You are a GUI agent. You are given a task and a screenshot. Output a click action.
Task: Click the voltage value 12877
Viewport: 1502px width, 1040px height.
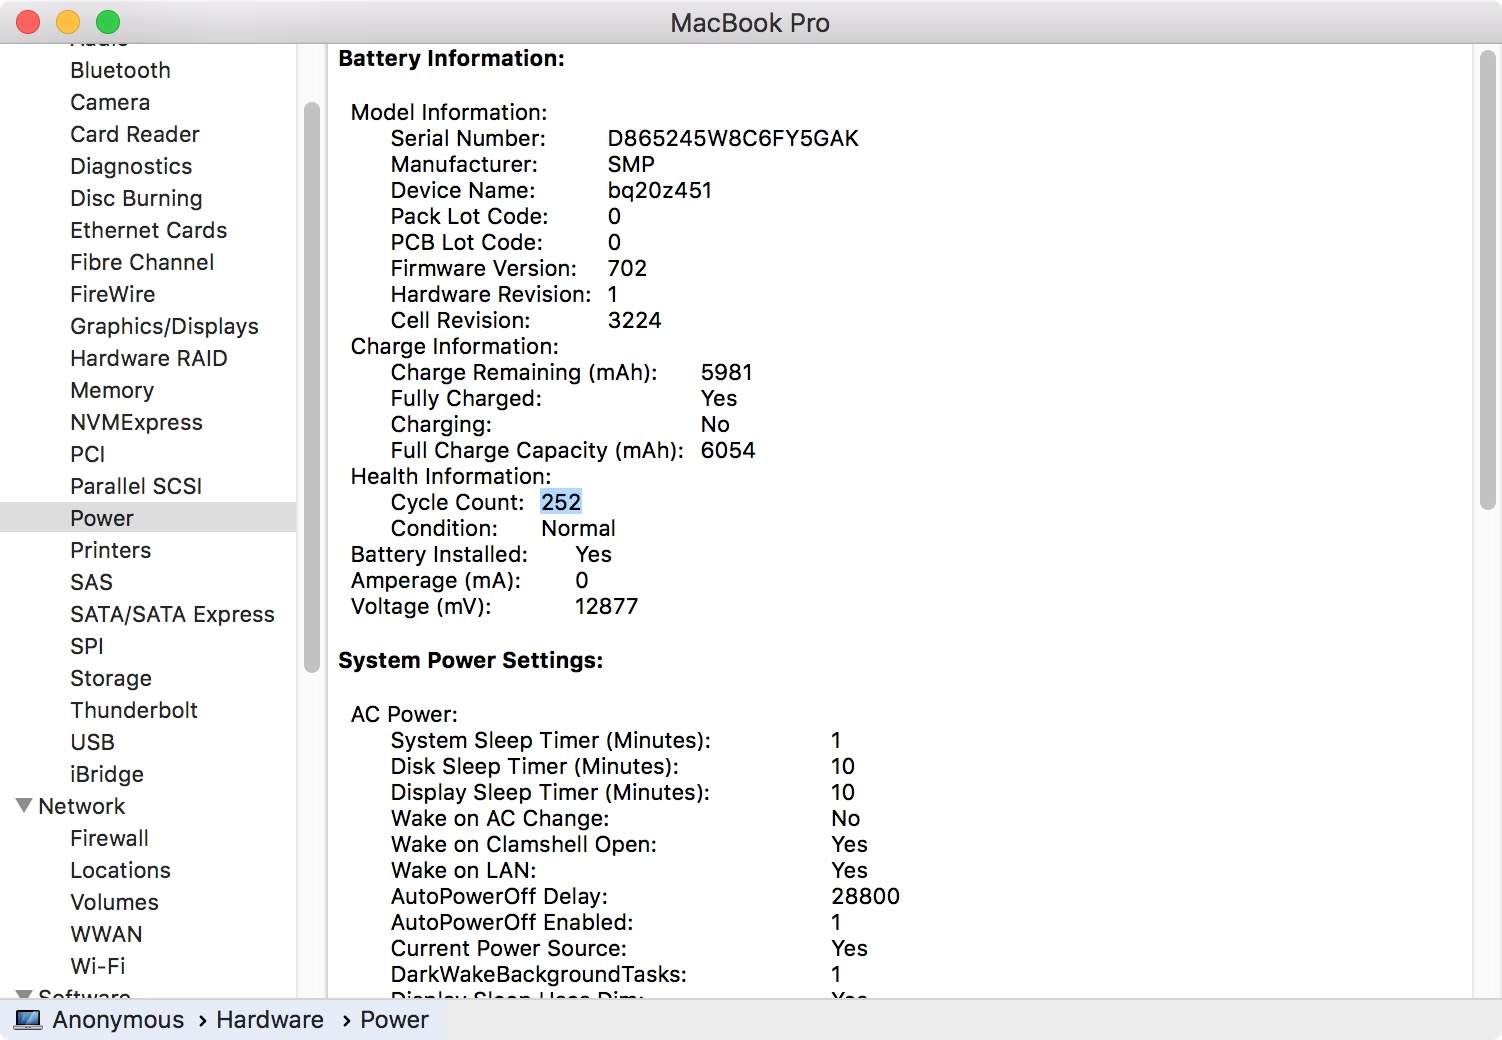point(606,606)
